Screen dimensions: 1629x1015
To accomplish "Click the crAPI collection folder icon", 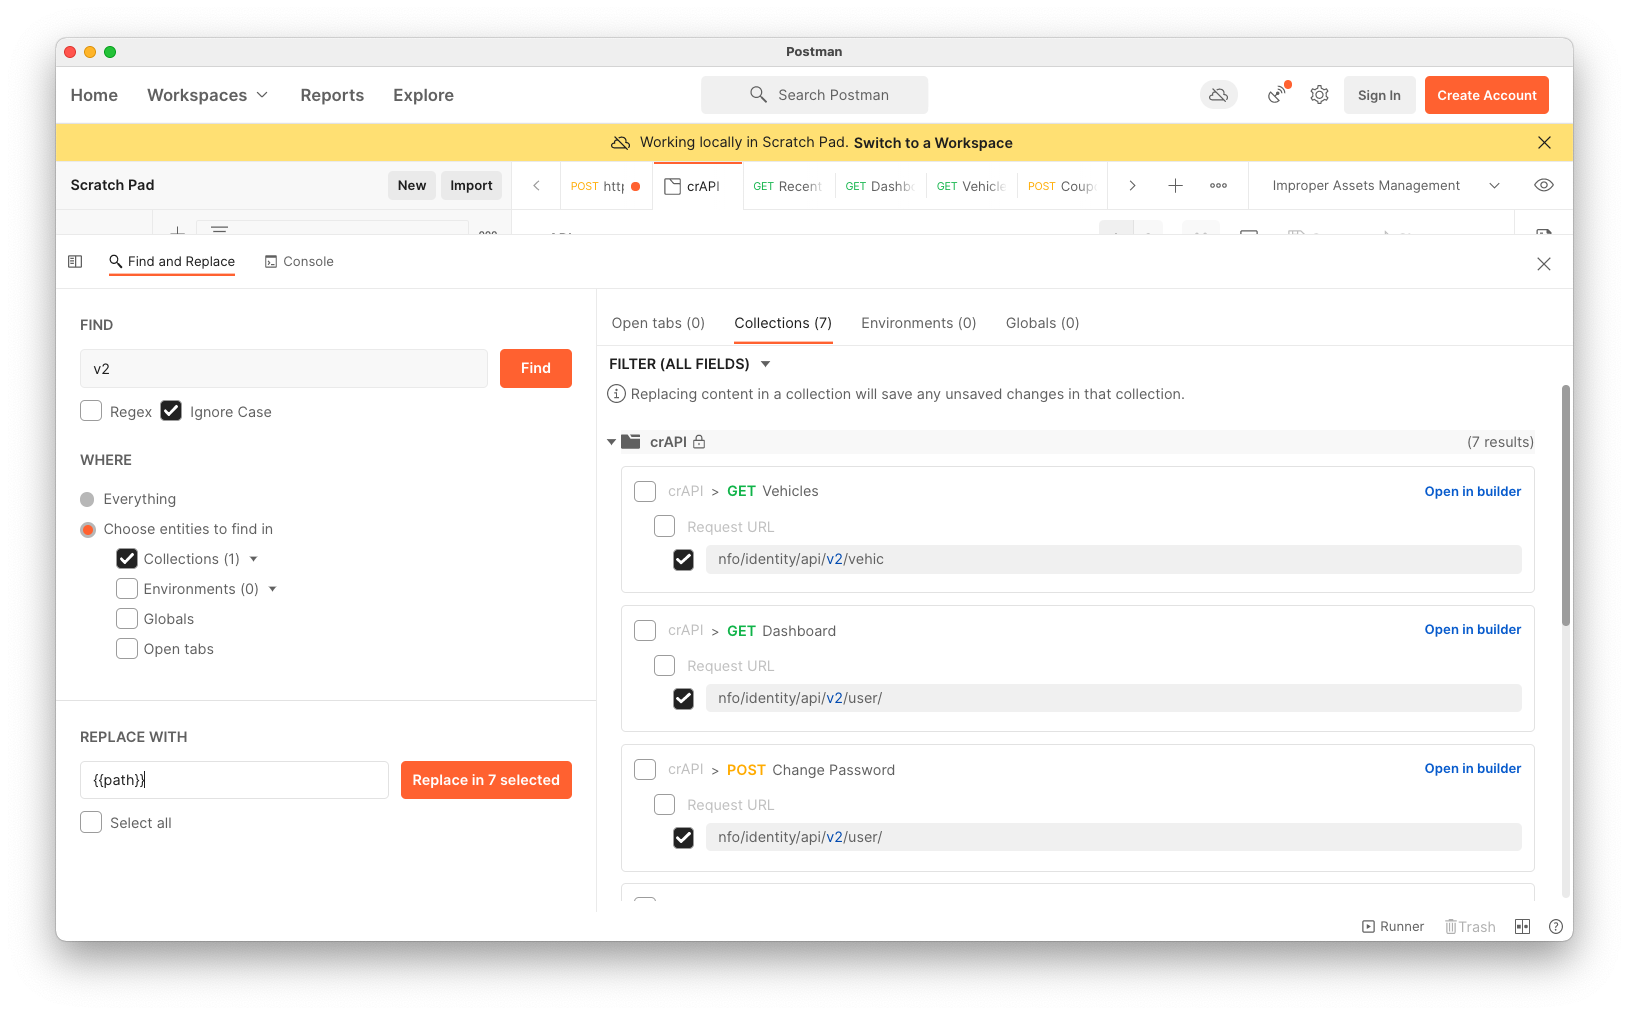I will click(x=630, y=442).
